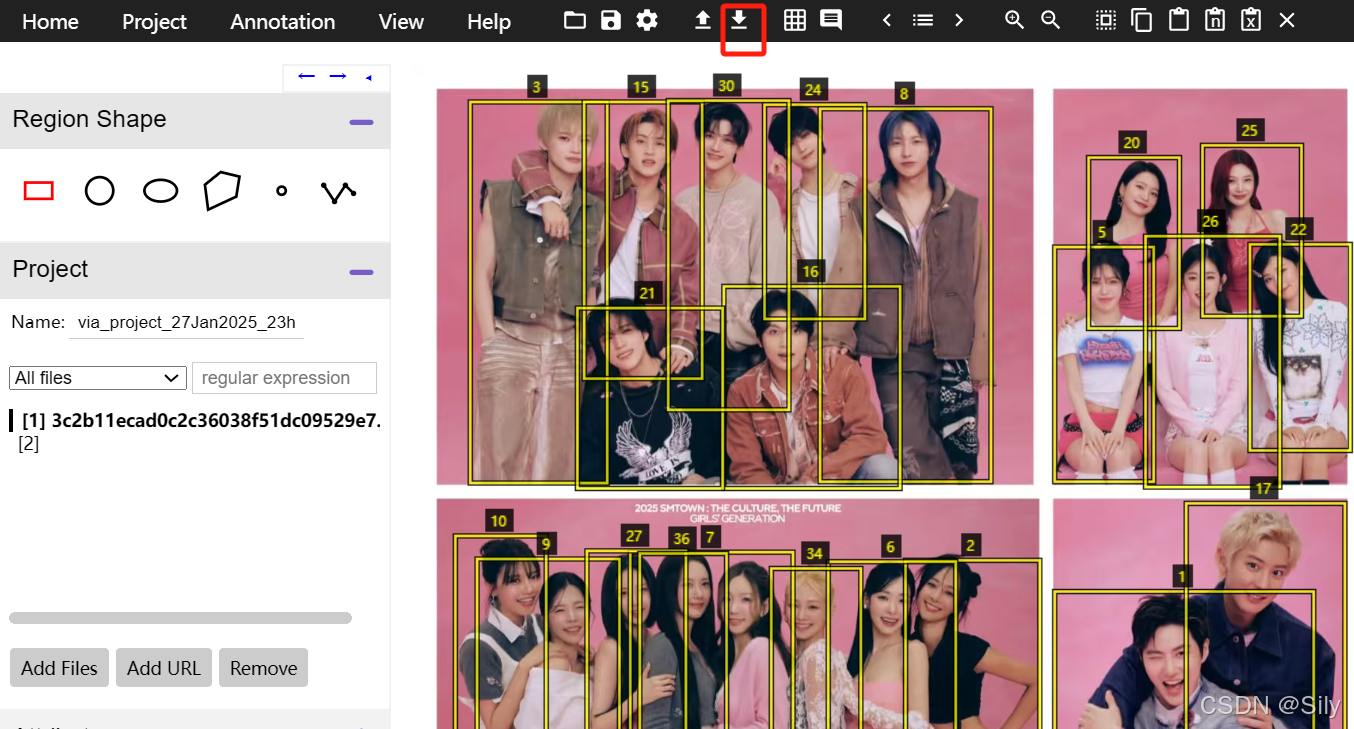This screenshot has width=1354, height=729.
Task: Collapse the sidebar with the small blue triangle
Action: coord(368,78)
